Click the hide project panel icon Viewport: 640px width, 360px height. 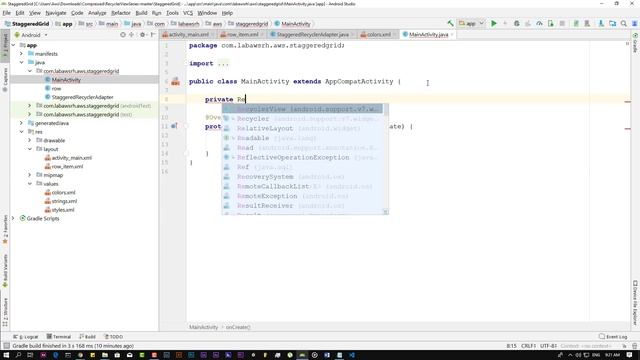[x=153, y=35]
